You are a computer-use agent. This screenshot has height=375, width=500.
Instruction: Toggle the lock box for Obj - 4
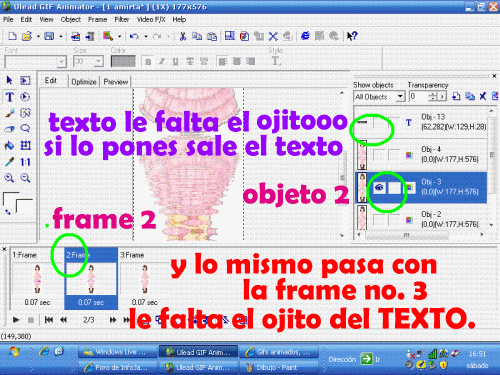[x=394, y=155]
